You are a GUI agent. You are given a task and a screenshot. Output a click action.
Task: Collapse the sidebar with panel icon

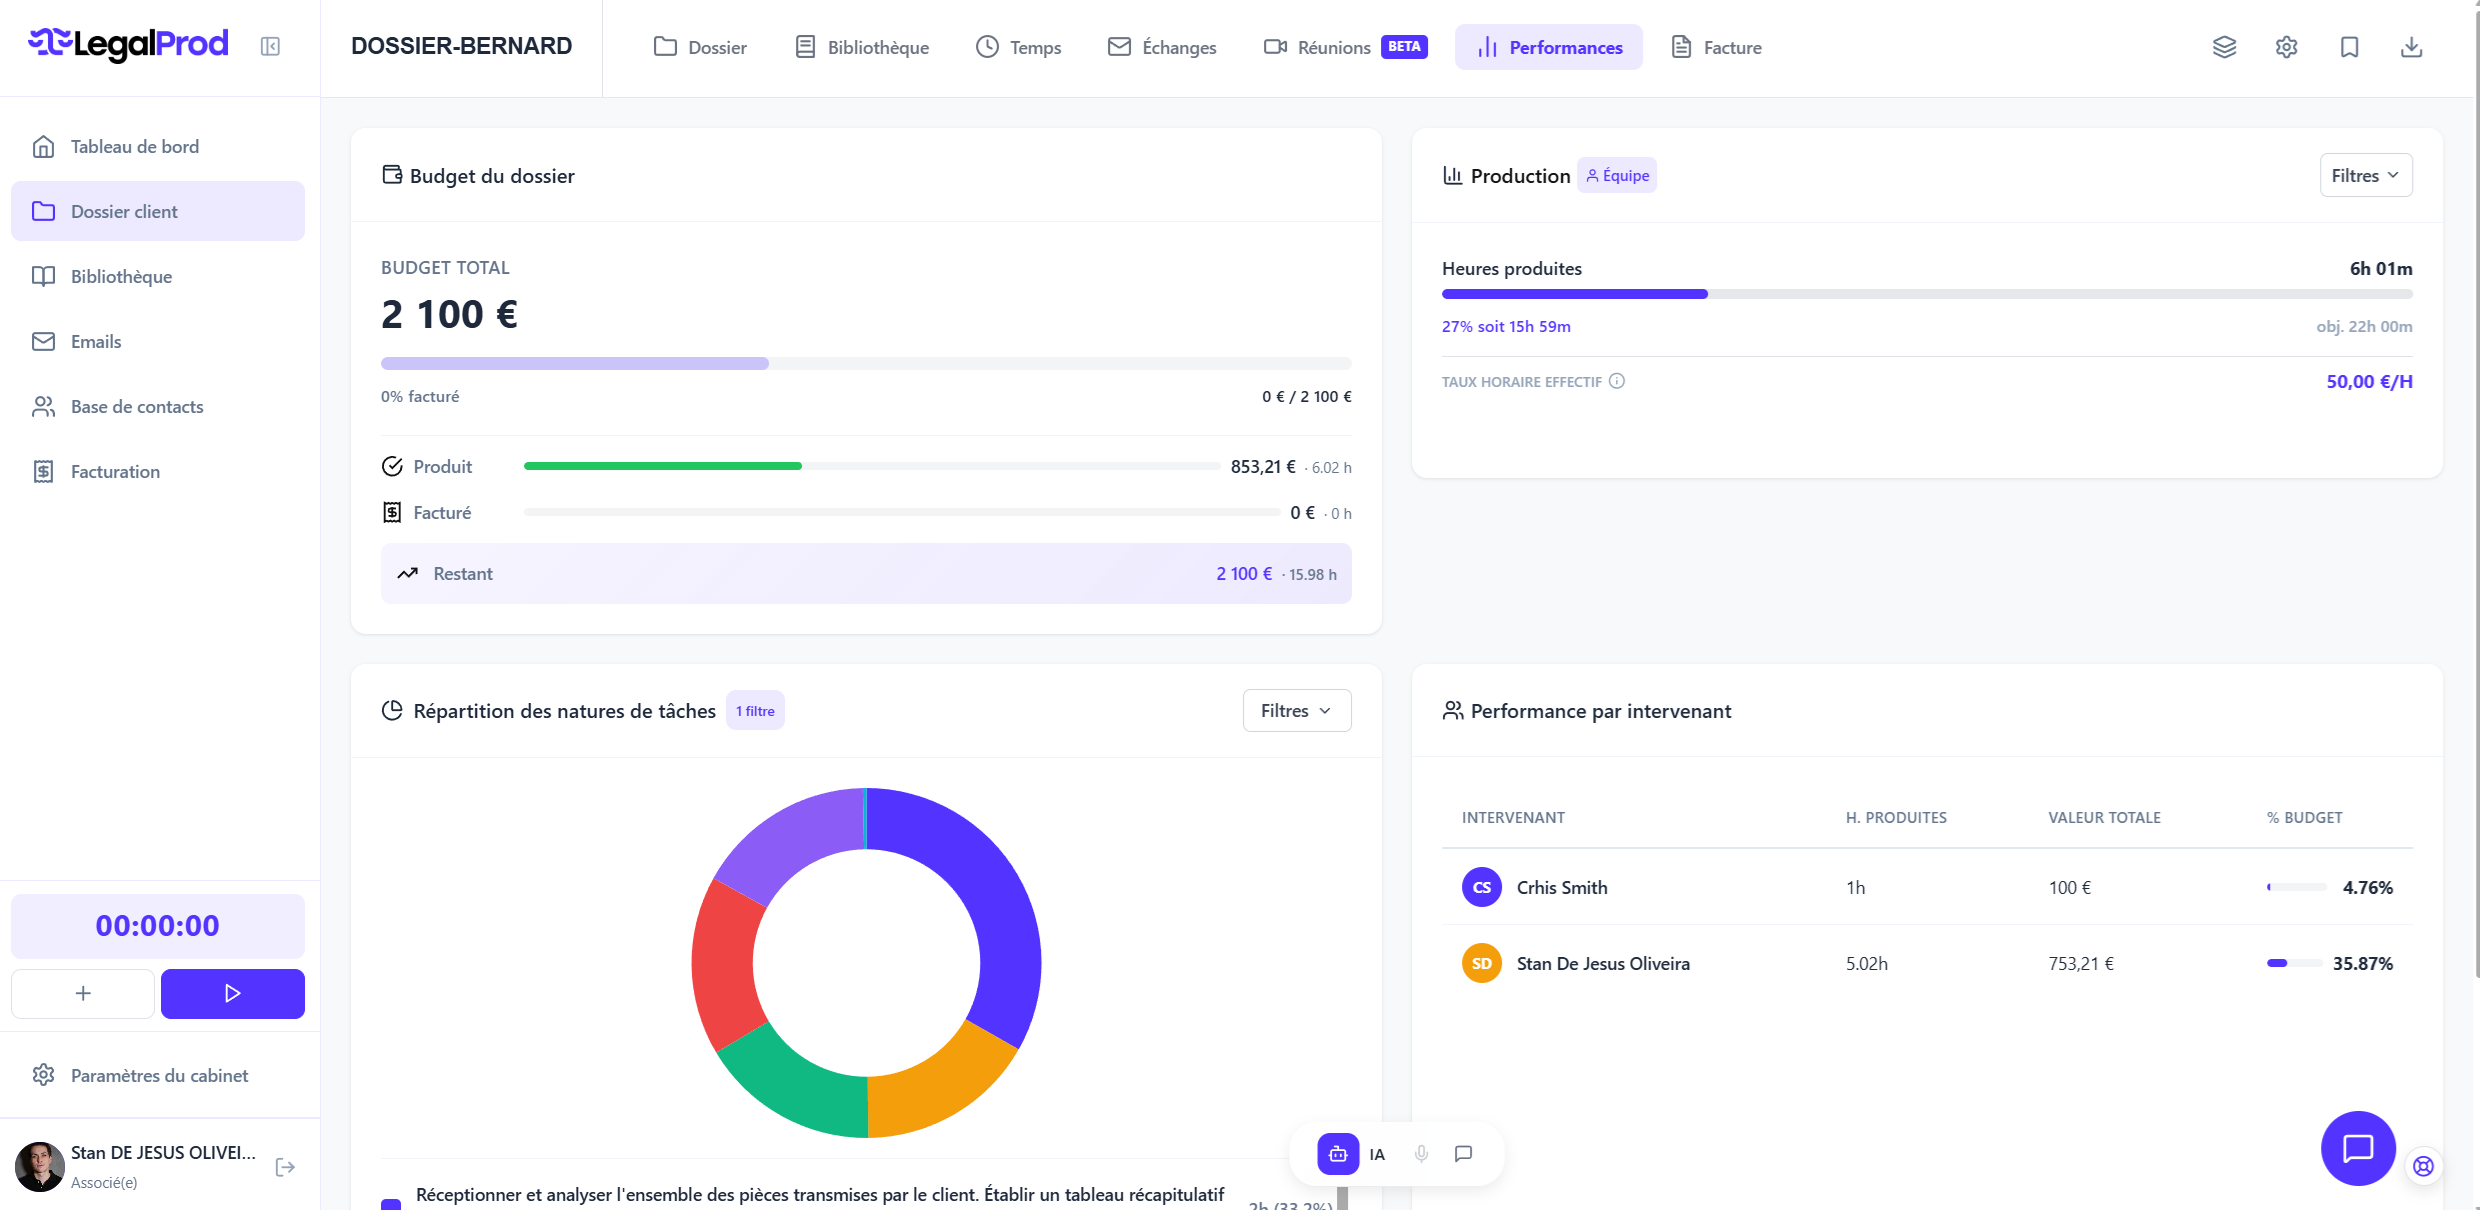point(270,46)
